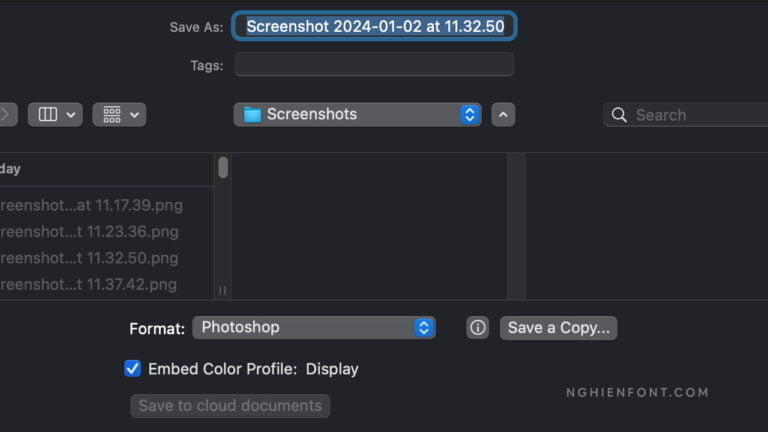Image resolution: width=768 pixels, height=432 pixels.
Task: Collapse the dialog with the chevron button
Action: (504, 114)
